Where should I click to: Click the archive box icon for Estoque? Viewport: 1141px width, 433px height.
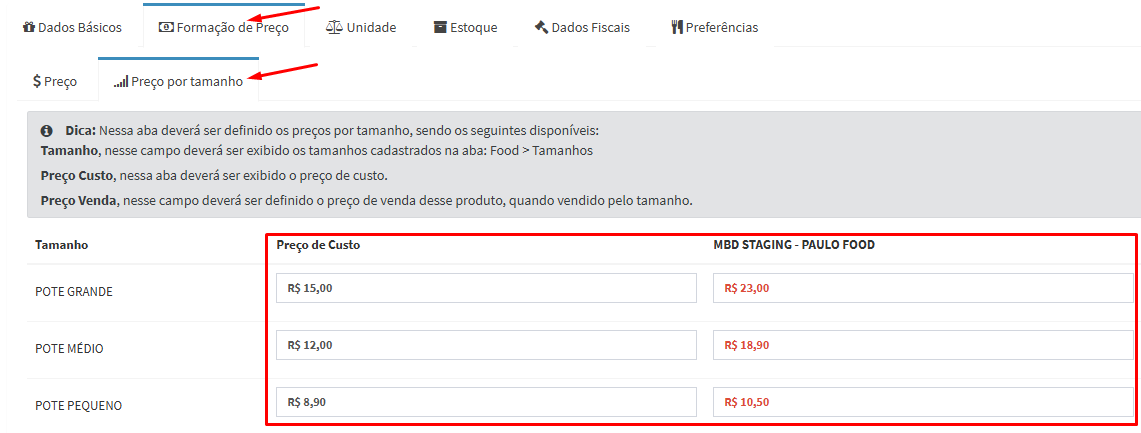[x=440, y=27]
